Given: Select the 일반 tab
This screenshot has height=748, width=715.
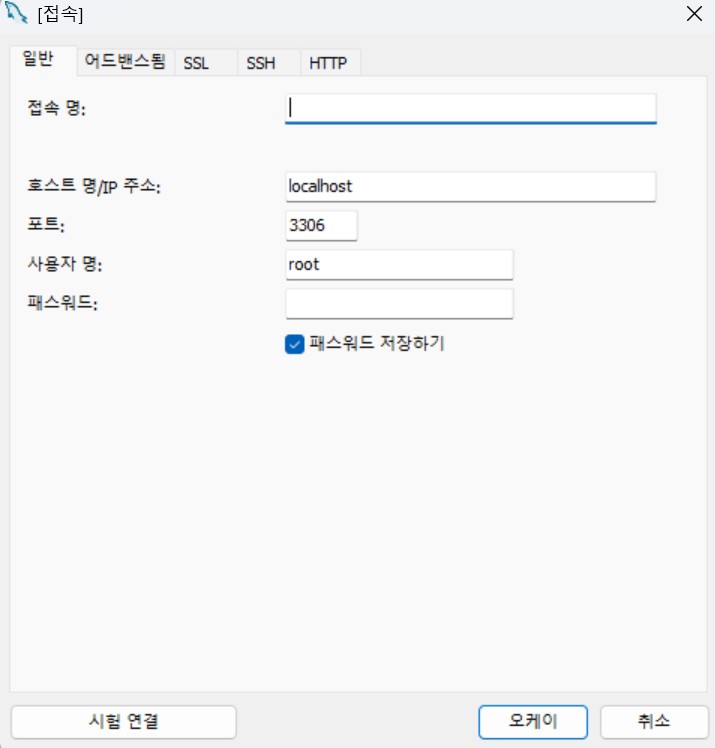Looking at the screenshot, I should pos(42,60).
